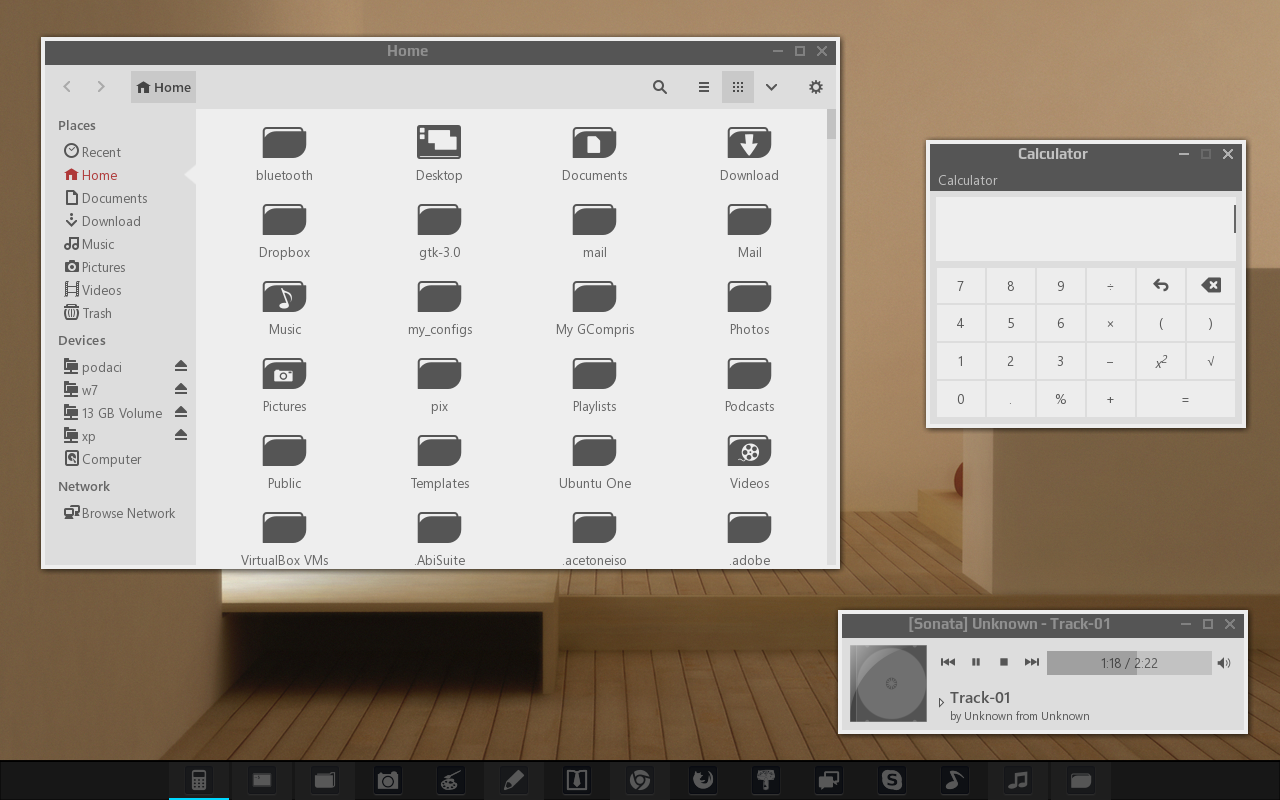Select the Podcasts folder
Viewport: 1280px width, 800px height.
pyautogui.click(x=749, y=374)
